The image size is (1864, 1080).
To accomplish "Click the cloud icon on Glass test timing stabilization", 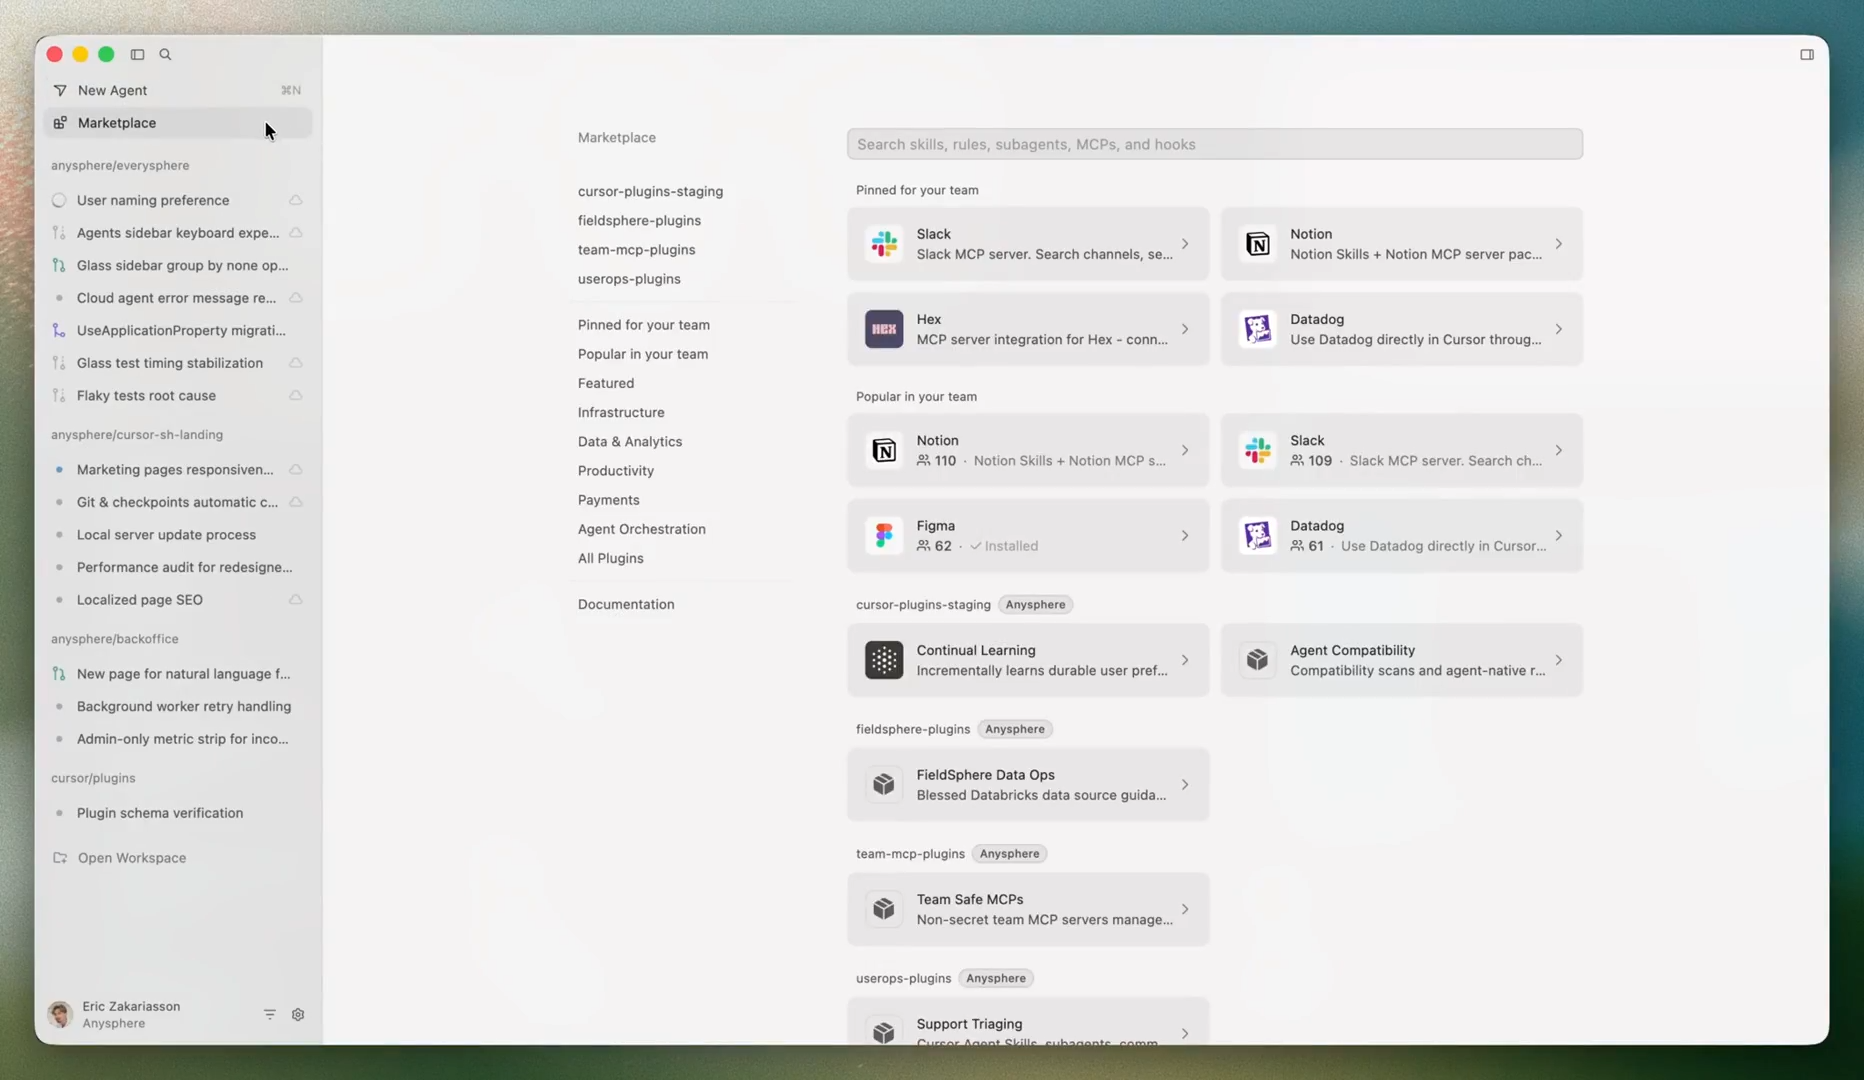I will (296, 363).
